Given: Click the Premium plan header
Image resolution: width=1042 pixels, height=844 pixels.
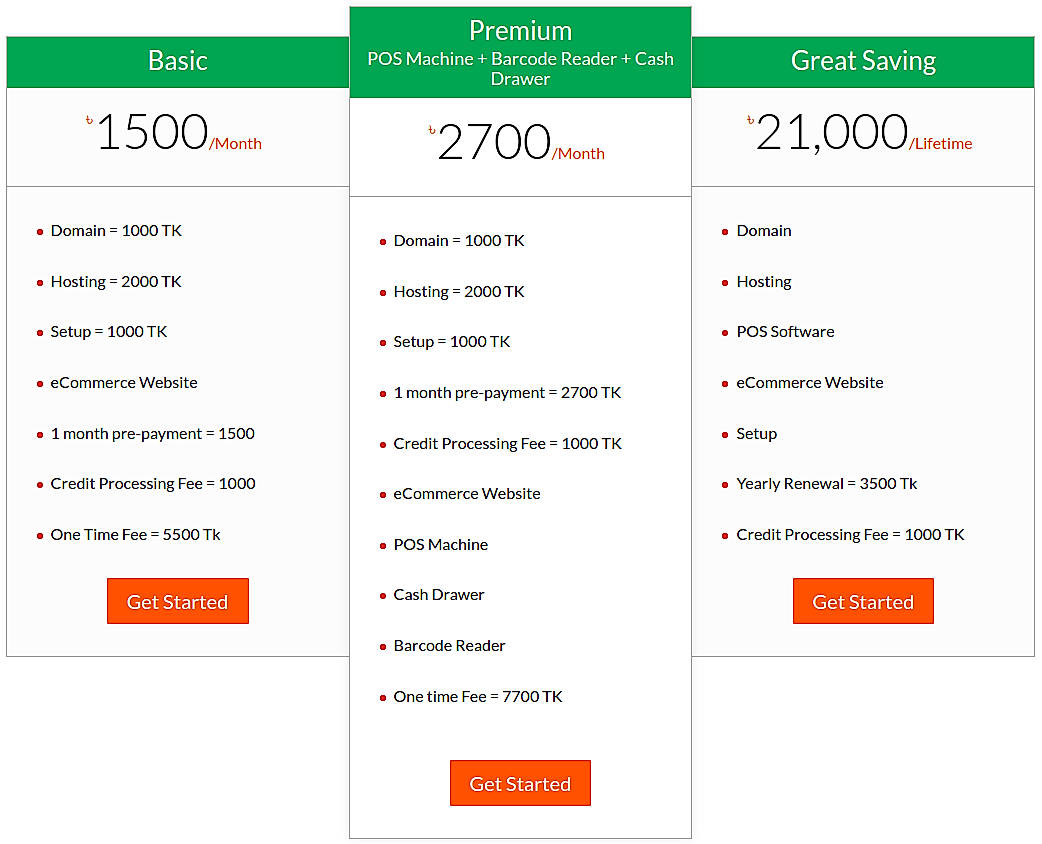Looking at the screenshot, I should 520,31.
